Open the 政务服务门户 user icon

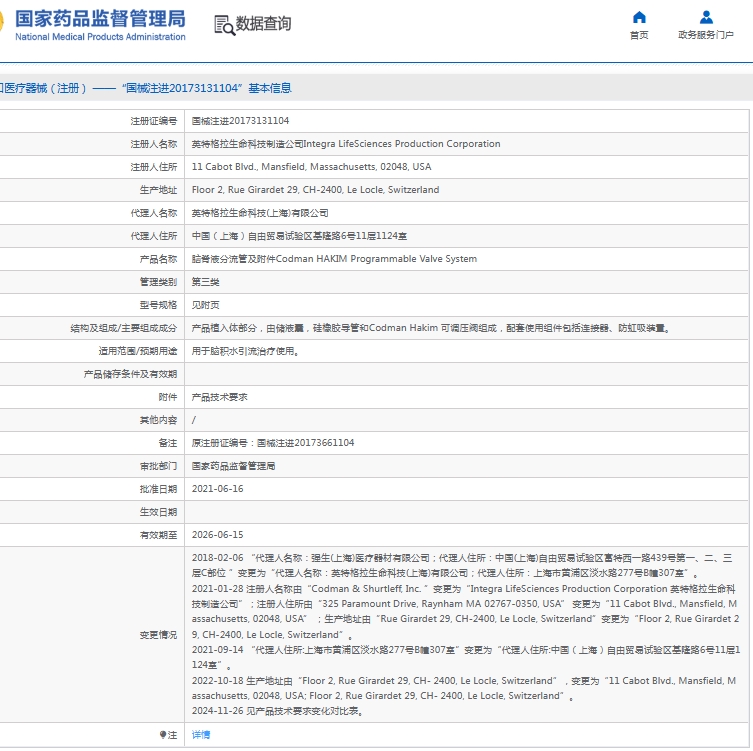coord(706,17)
